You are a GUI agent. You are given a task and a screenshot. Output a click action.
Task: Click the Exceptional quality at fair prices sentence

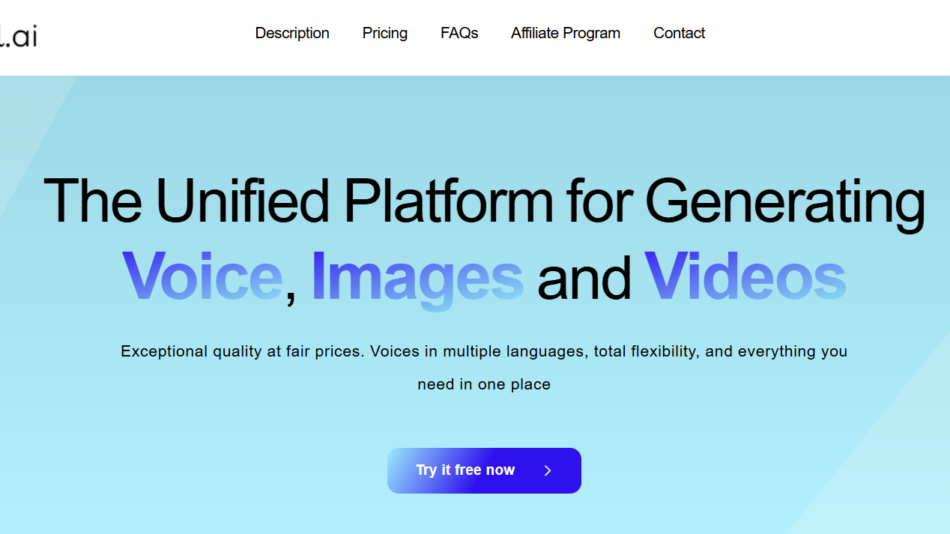coord(242,352)
